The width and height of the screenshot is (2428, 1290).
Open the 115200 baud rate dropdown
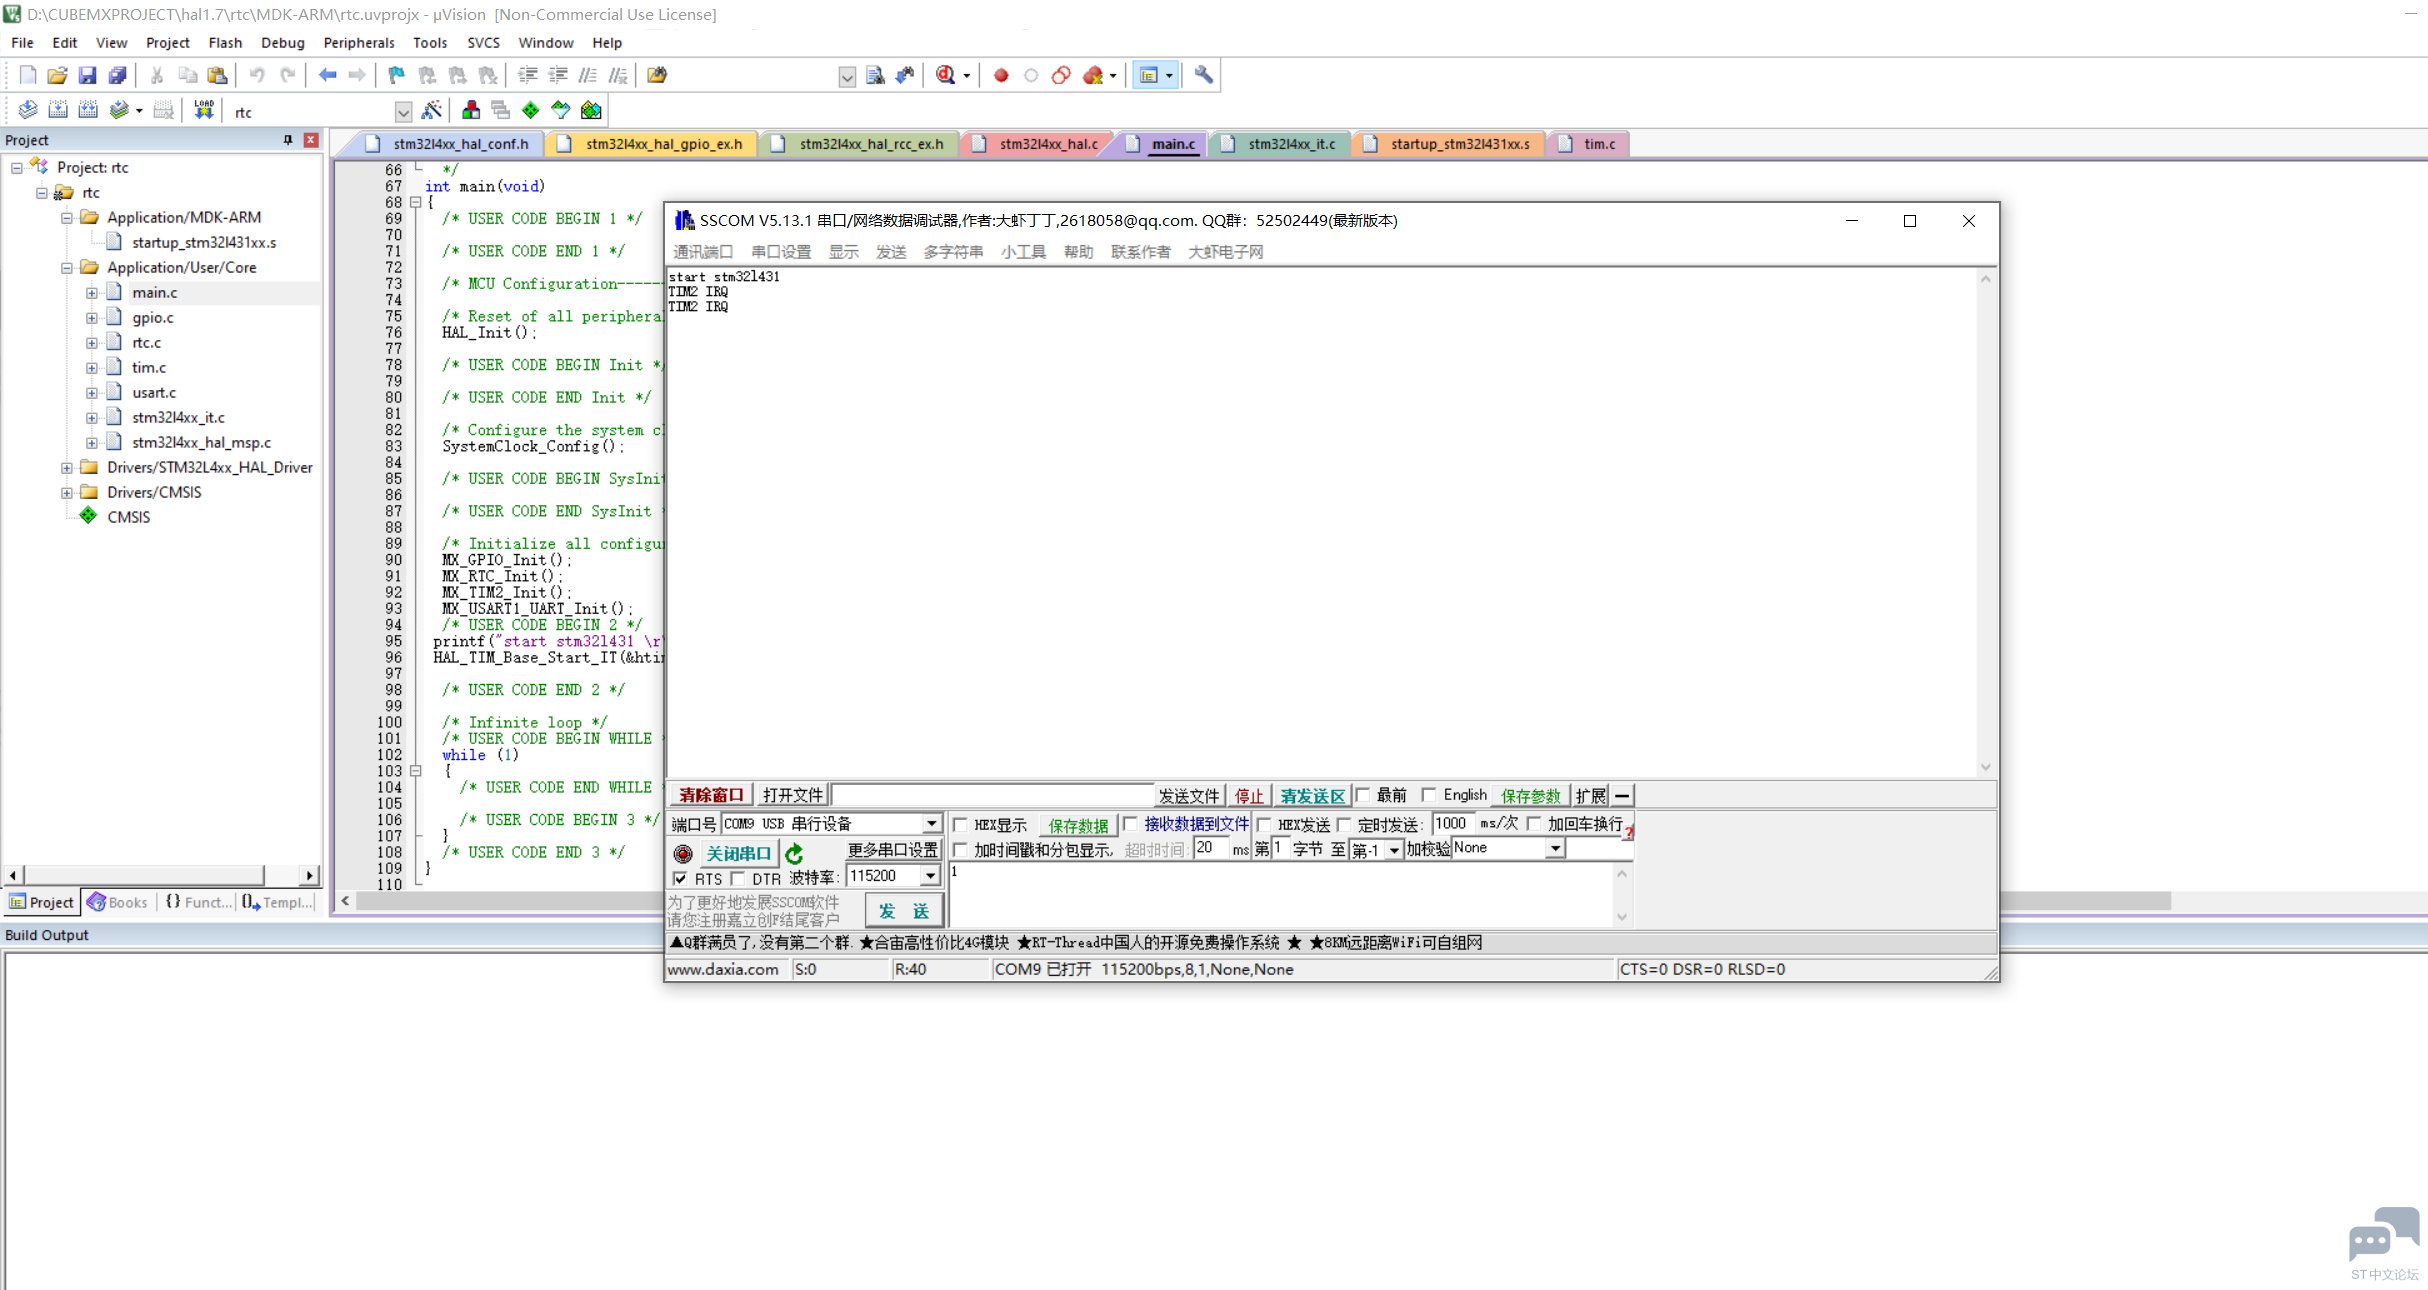click(931, 876)
